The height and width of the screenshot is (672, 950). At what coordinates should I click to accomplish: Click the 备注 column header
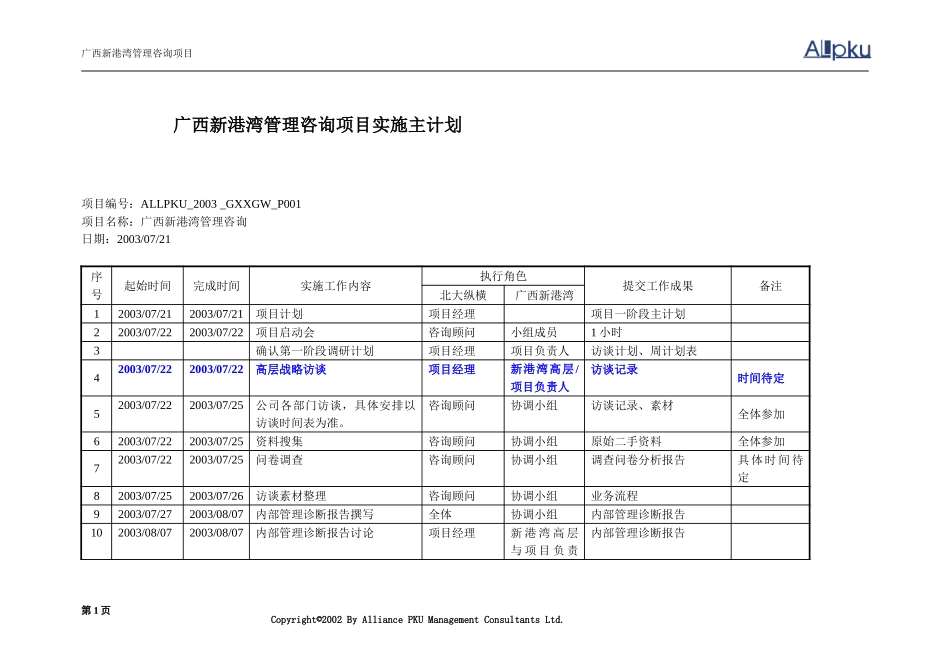click(x=771, y=286)
